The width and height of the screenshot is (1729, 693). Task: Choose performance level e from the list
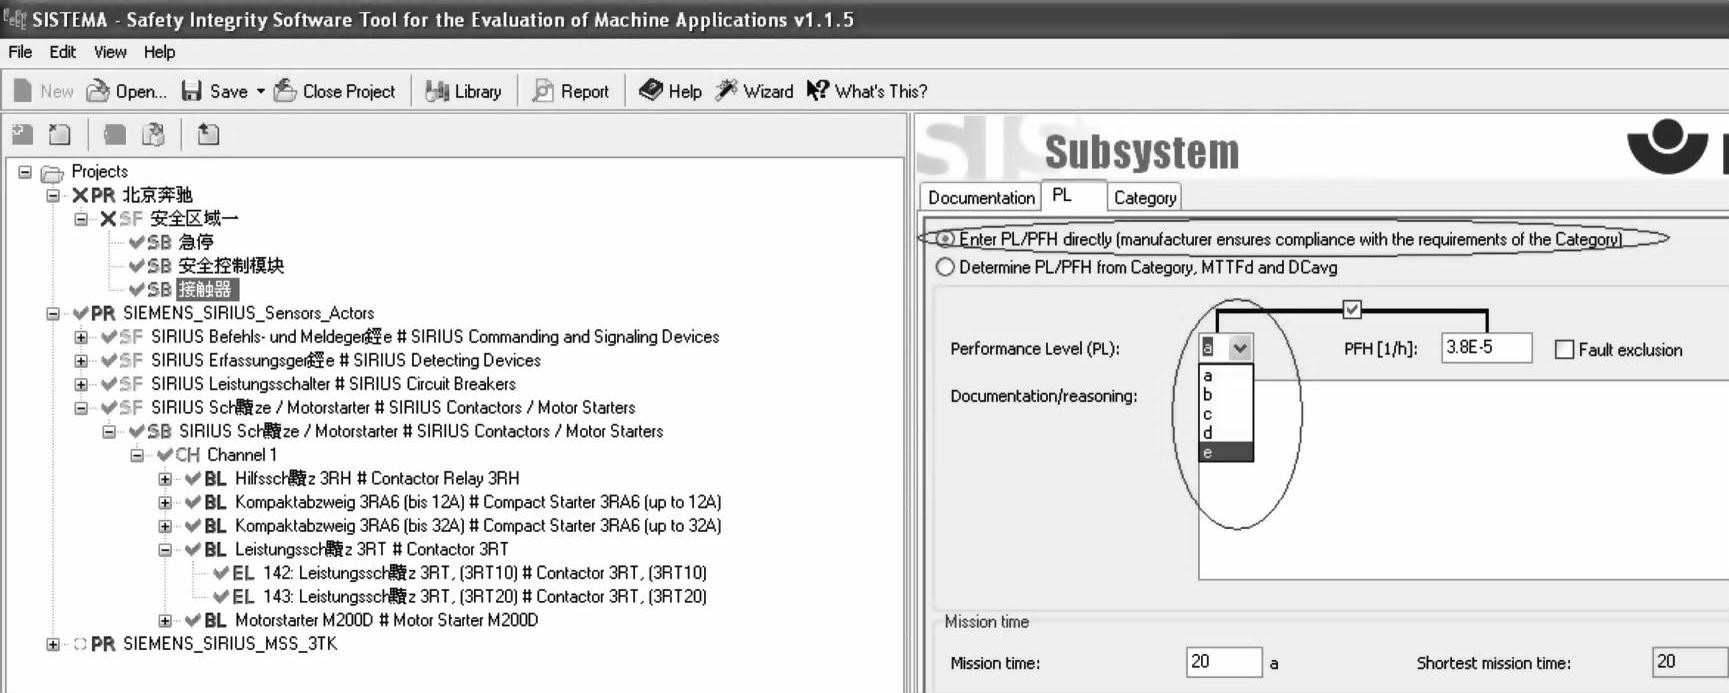pyautogui.click(x=1226, y=452)
